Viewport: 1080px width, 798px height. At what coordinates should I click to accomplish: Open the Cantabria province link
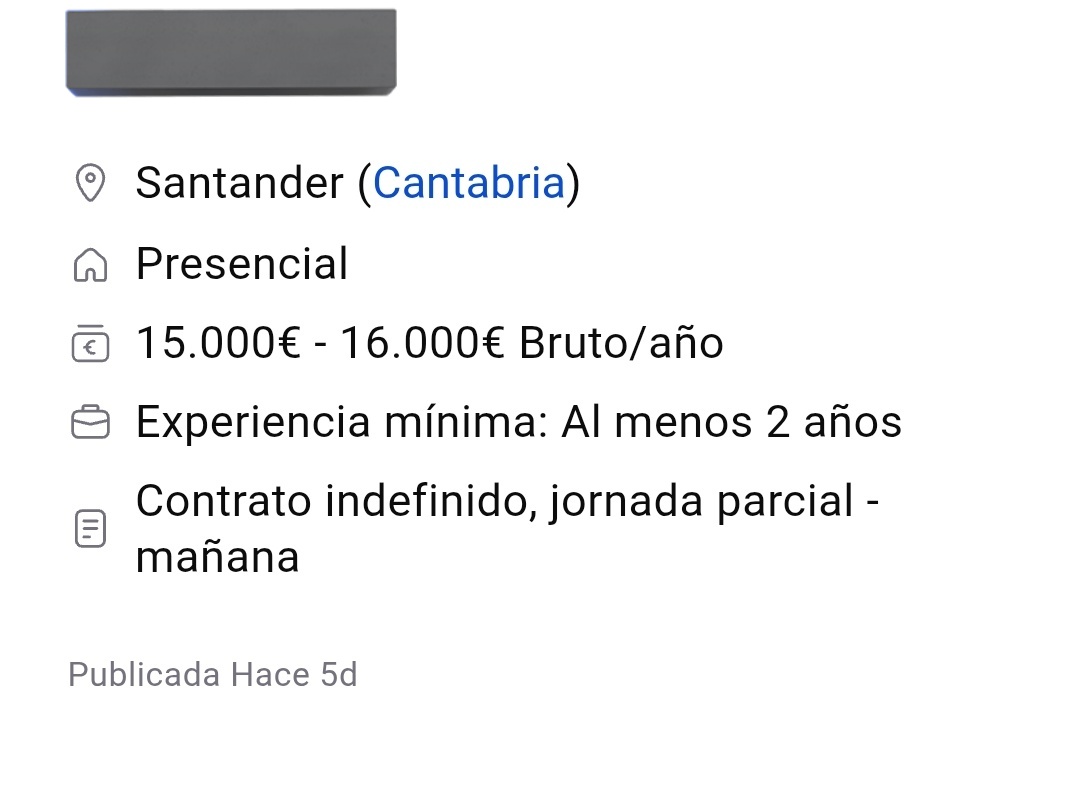coord(468,183)
